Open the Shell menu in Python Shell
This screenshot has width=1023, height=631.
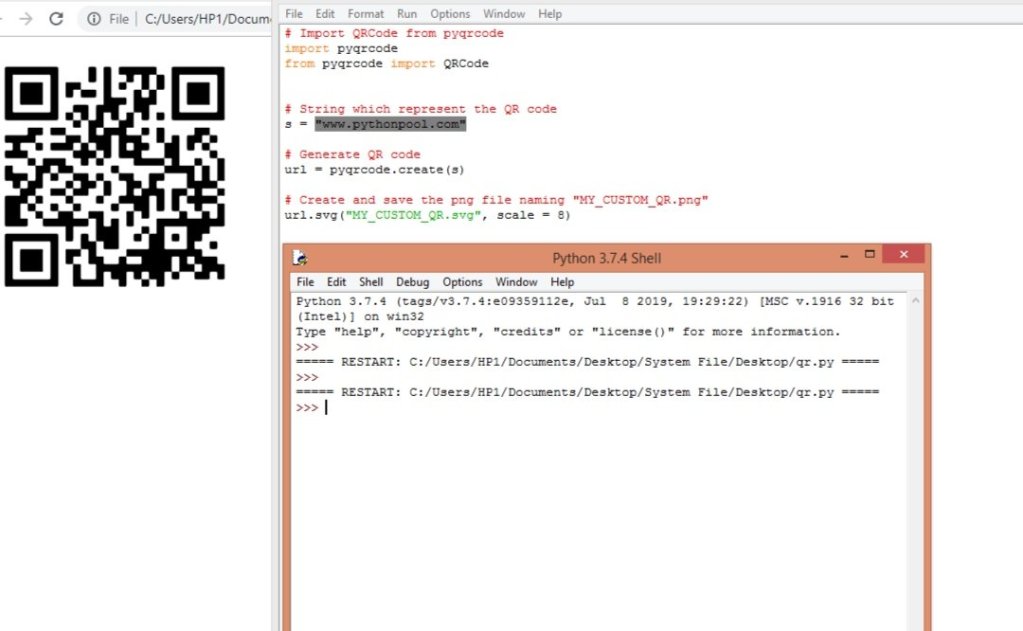(371, 282)
